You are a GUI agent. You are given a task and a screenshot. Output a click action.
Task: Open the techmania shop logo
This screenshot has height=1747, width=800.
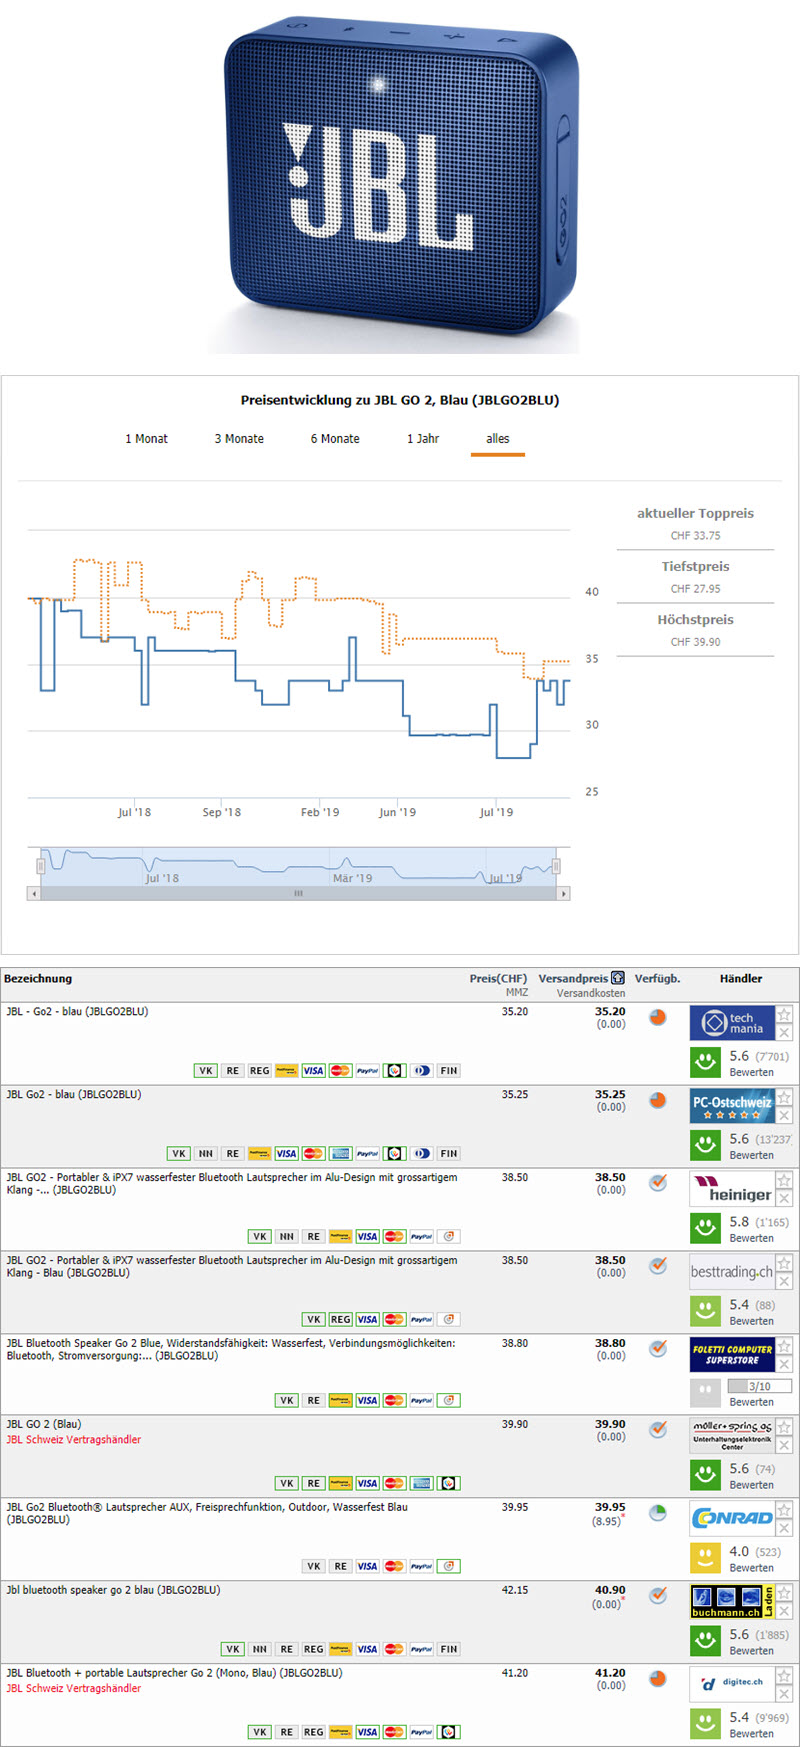click(x=732, y=1023)
